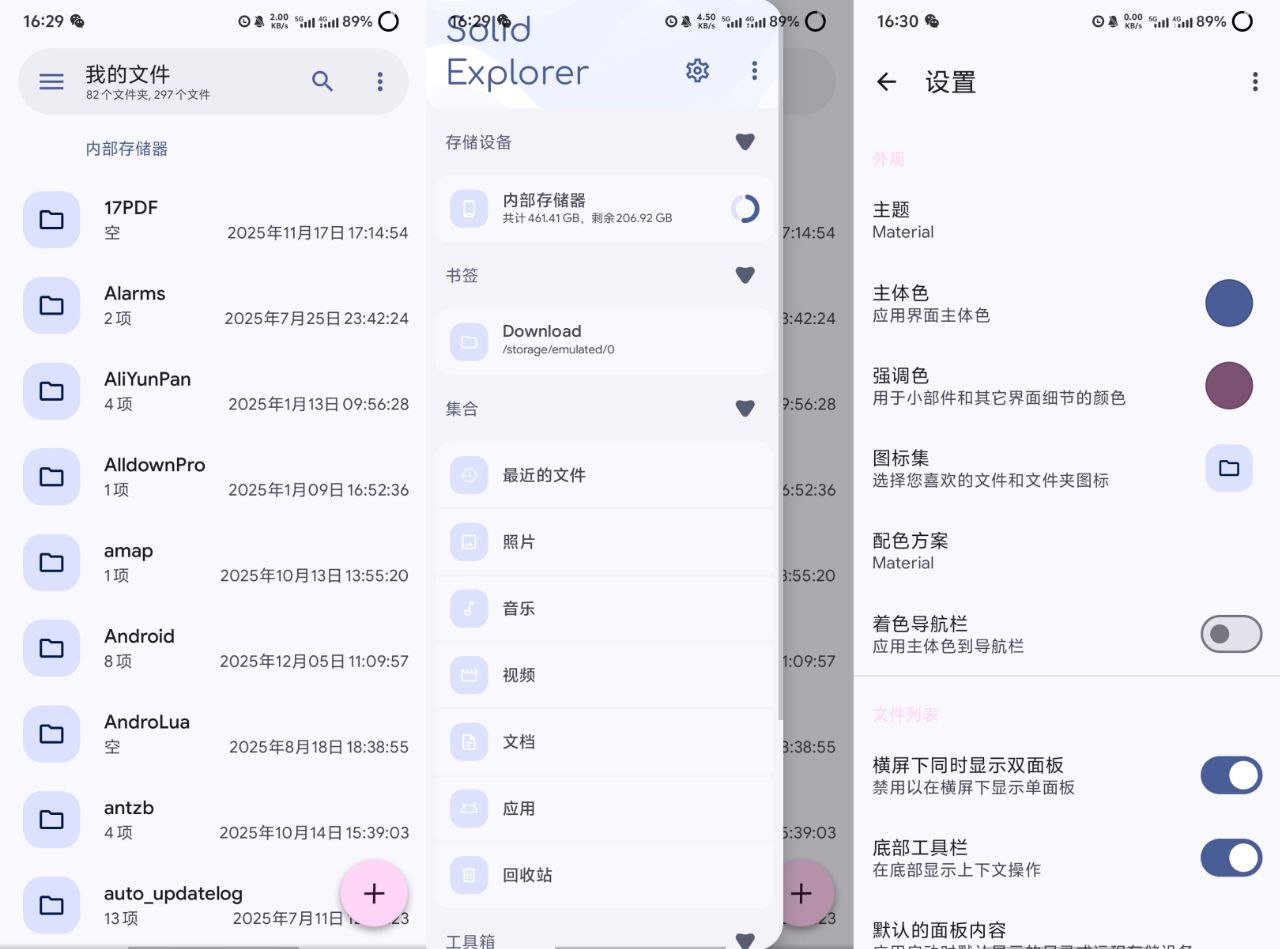This screenshot has height=949, width=1280.
Task: Collapse the 书签 section
Action: (744, 275)
